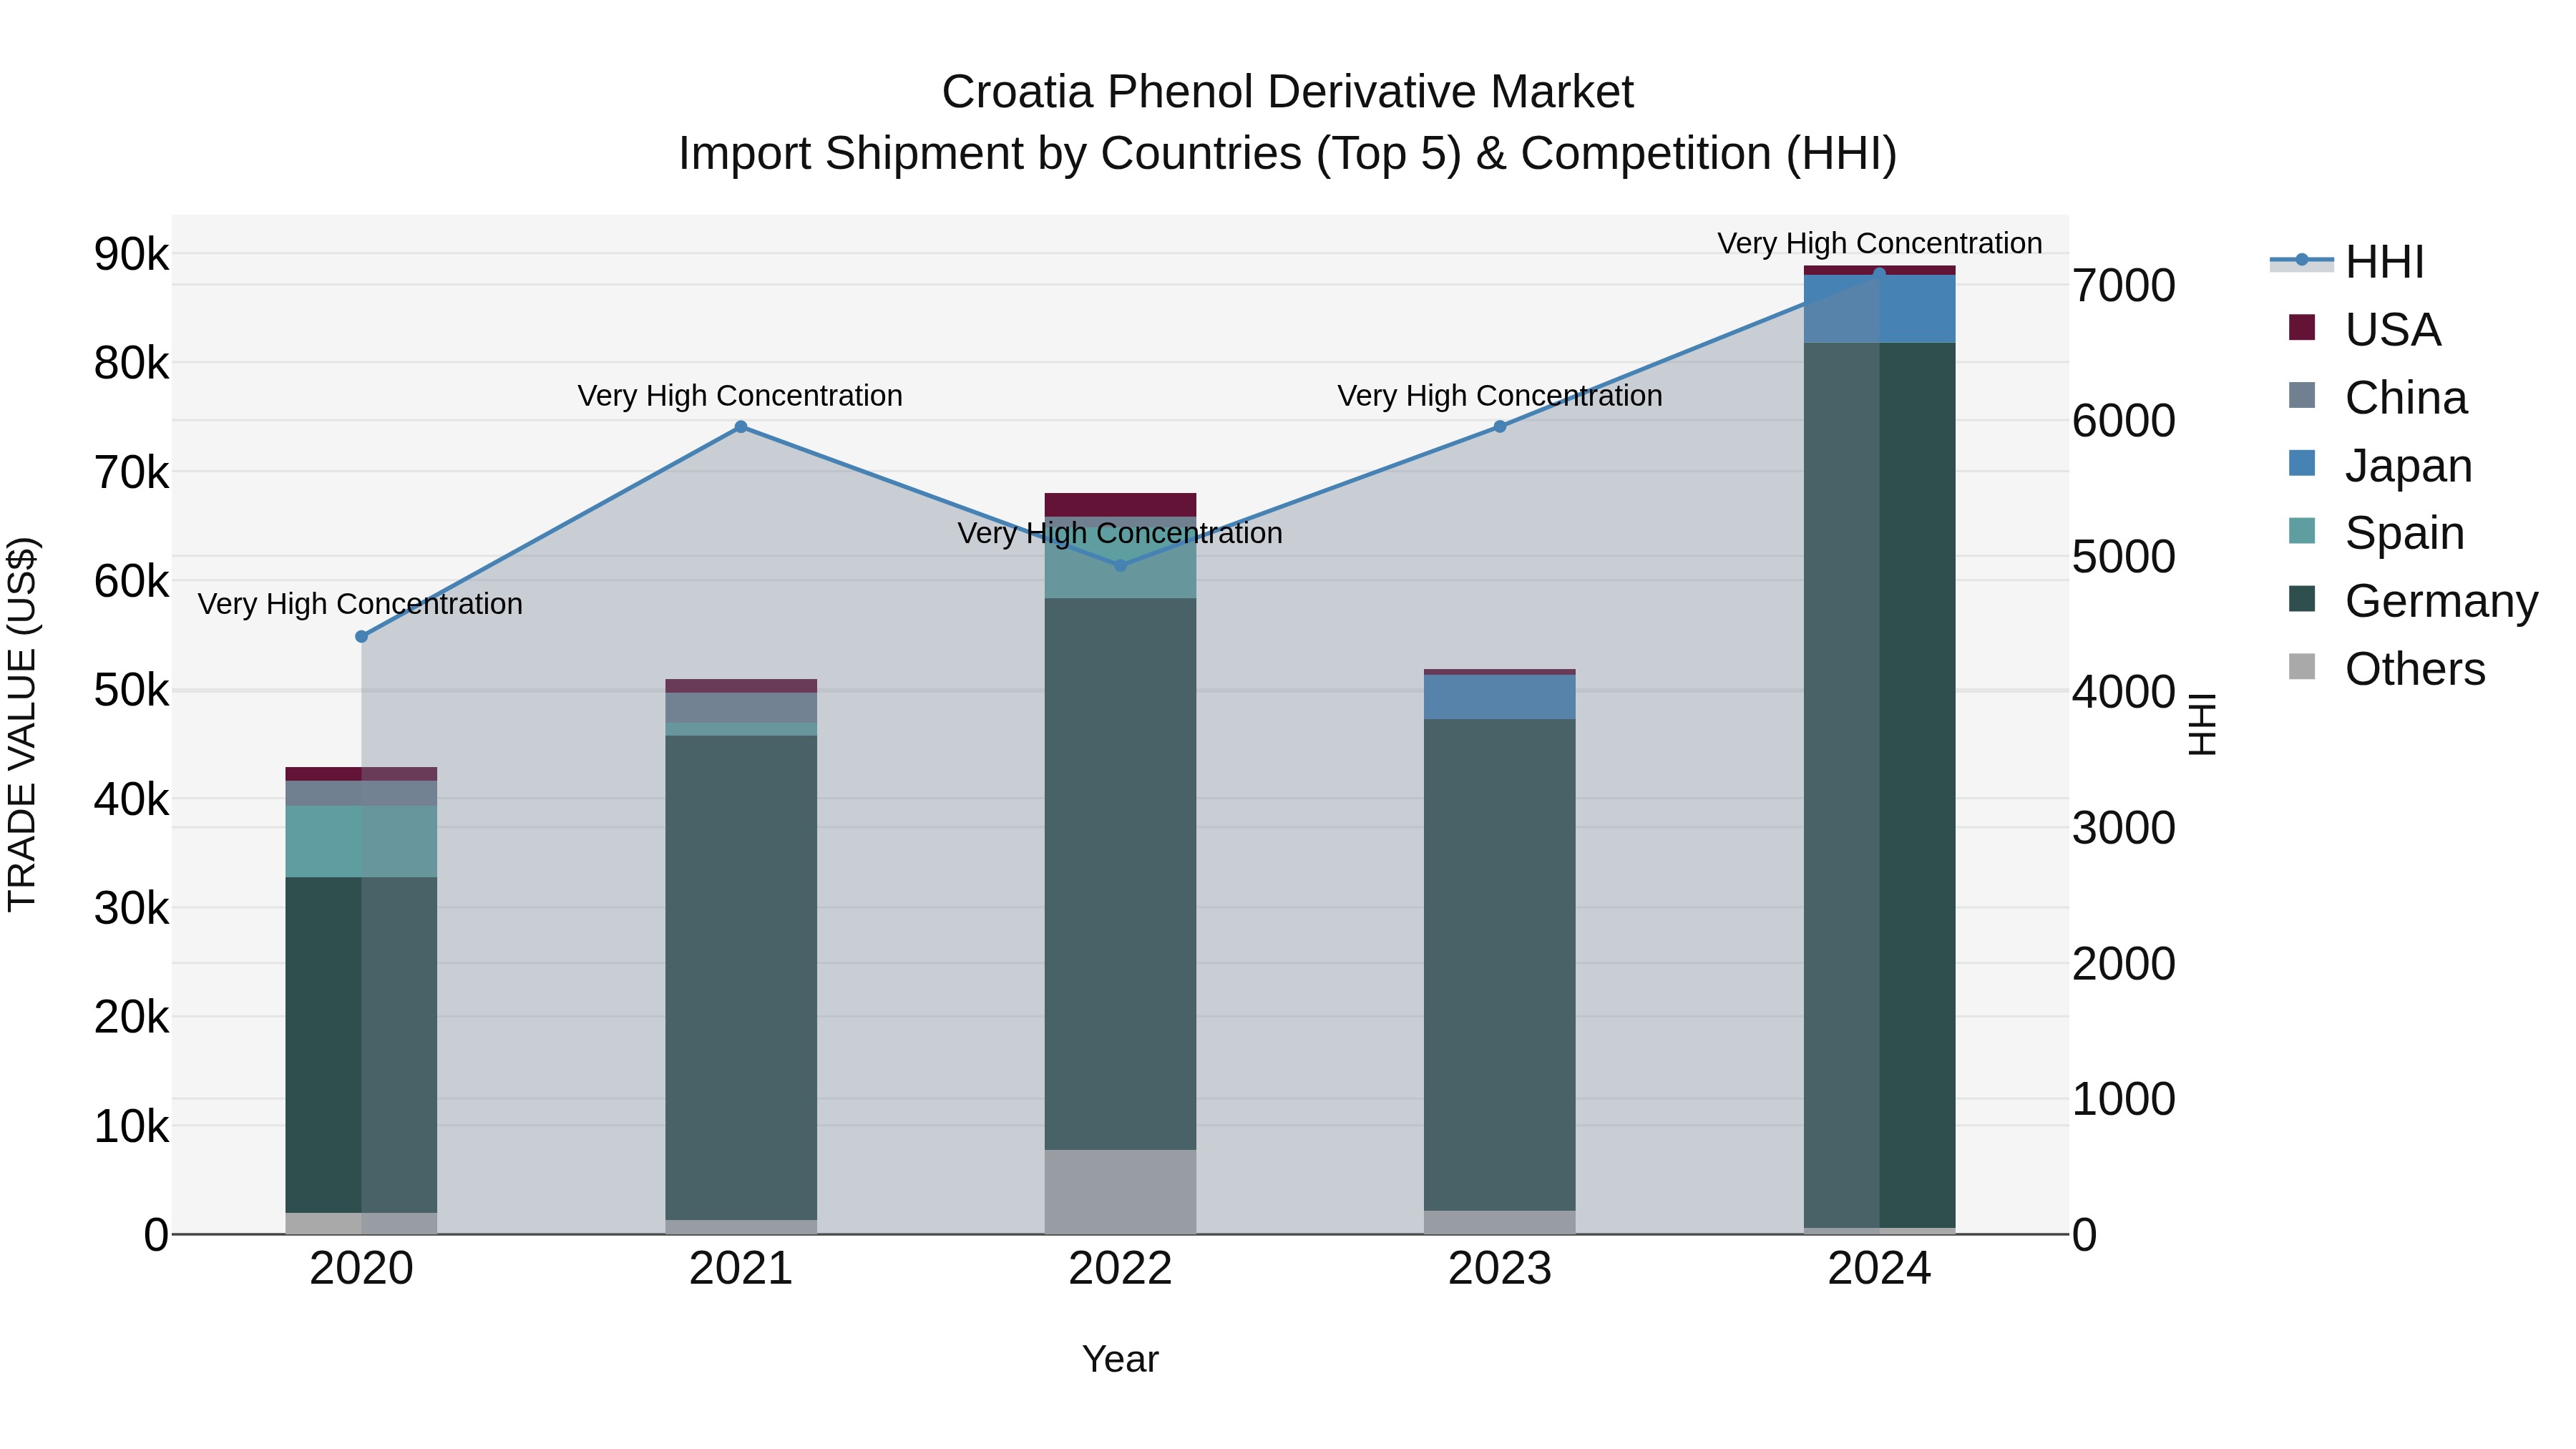The width and height of the screenshot is (2576, 1449).
Task: Click the HHI data point for 2024
Action: click(x=1879, y=274)
